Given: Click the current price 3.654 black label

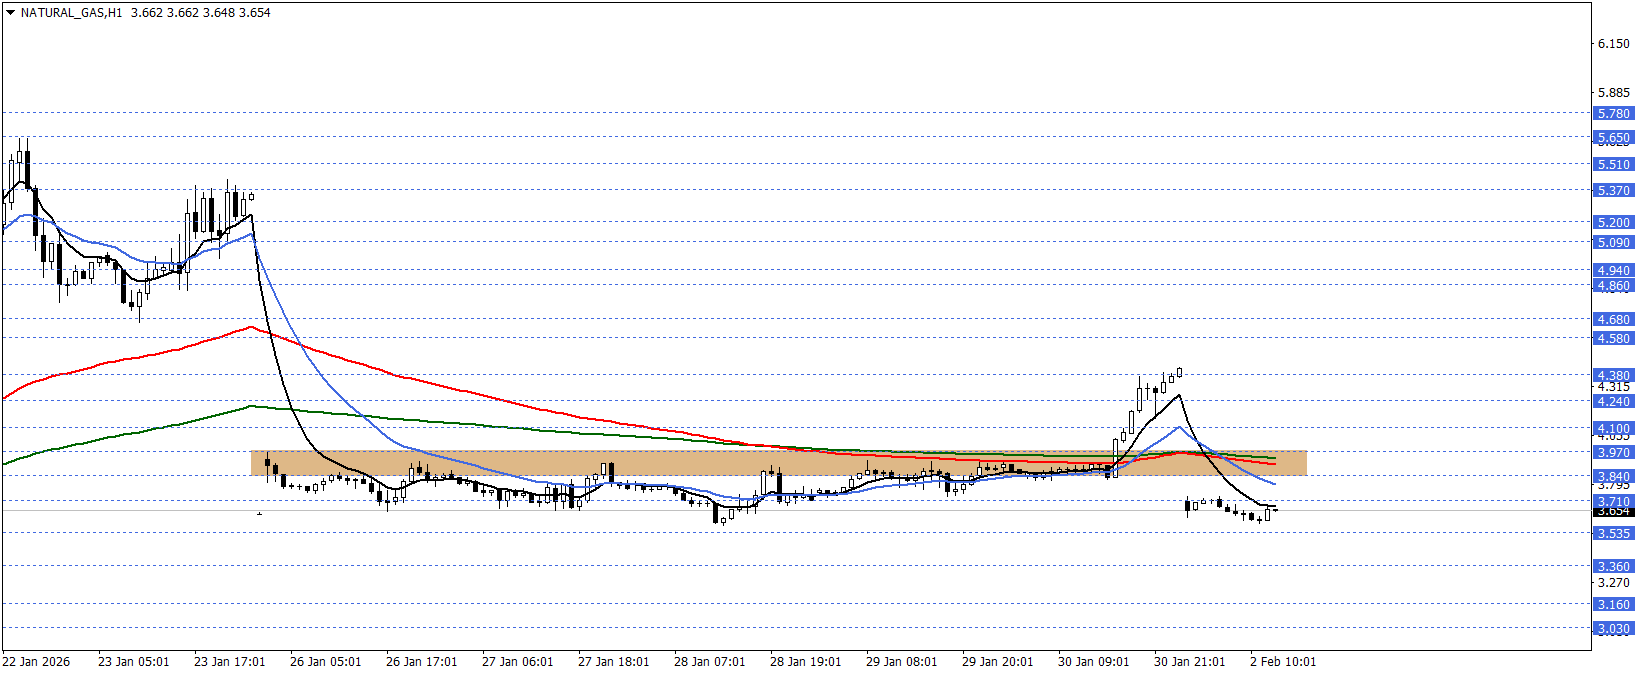Looking at the screenshot, I should pos(1613,512).
